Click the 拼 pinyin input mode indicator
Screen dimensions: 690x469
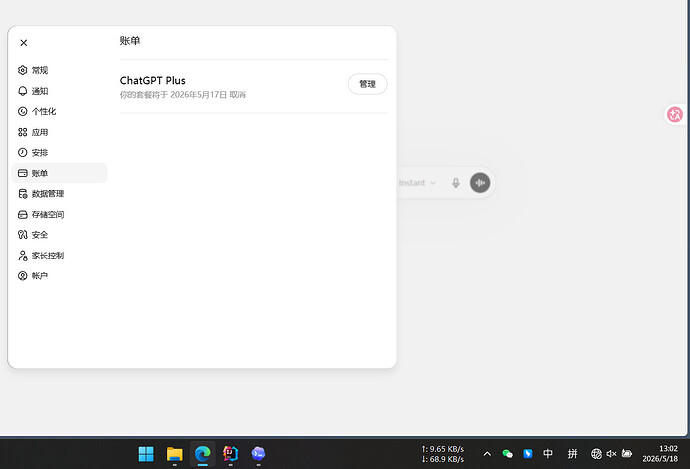[x=572, y=454]
